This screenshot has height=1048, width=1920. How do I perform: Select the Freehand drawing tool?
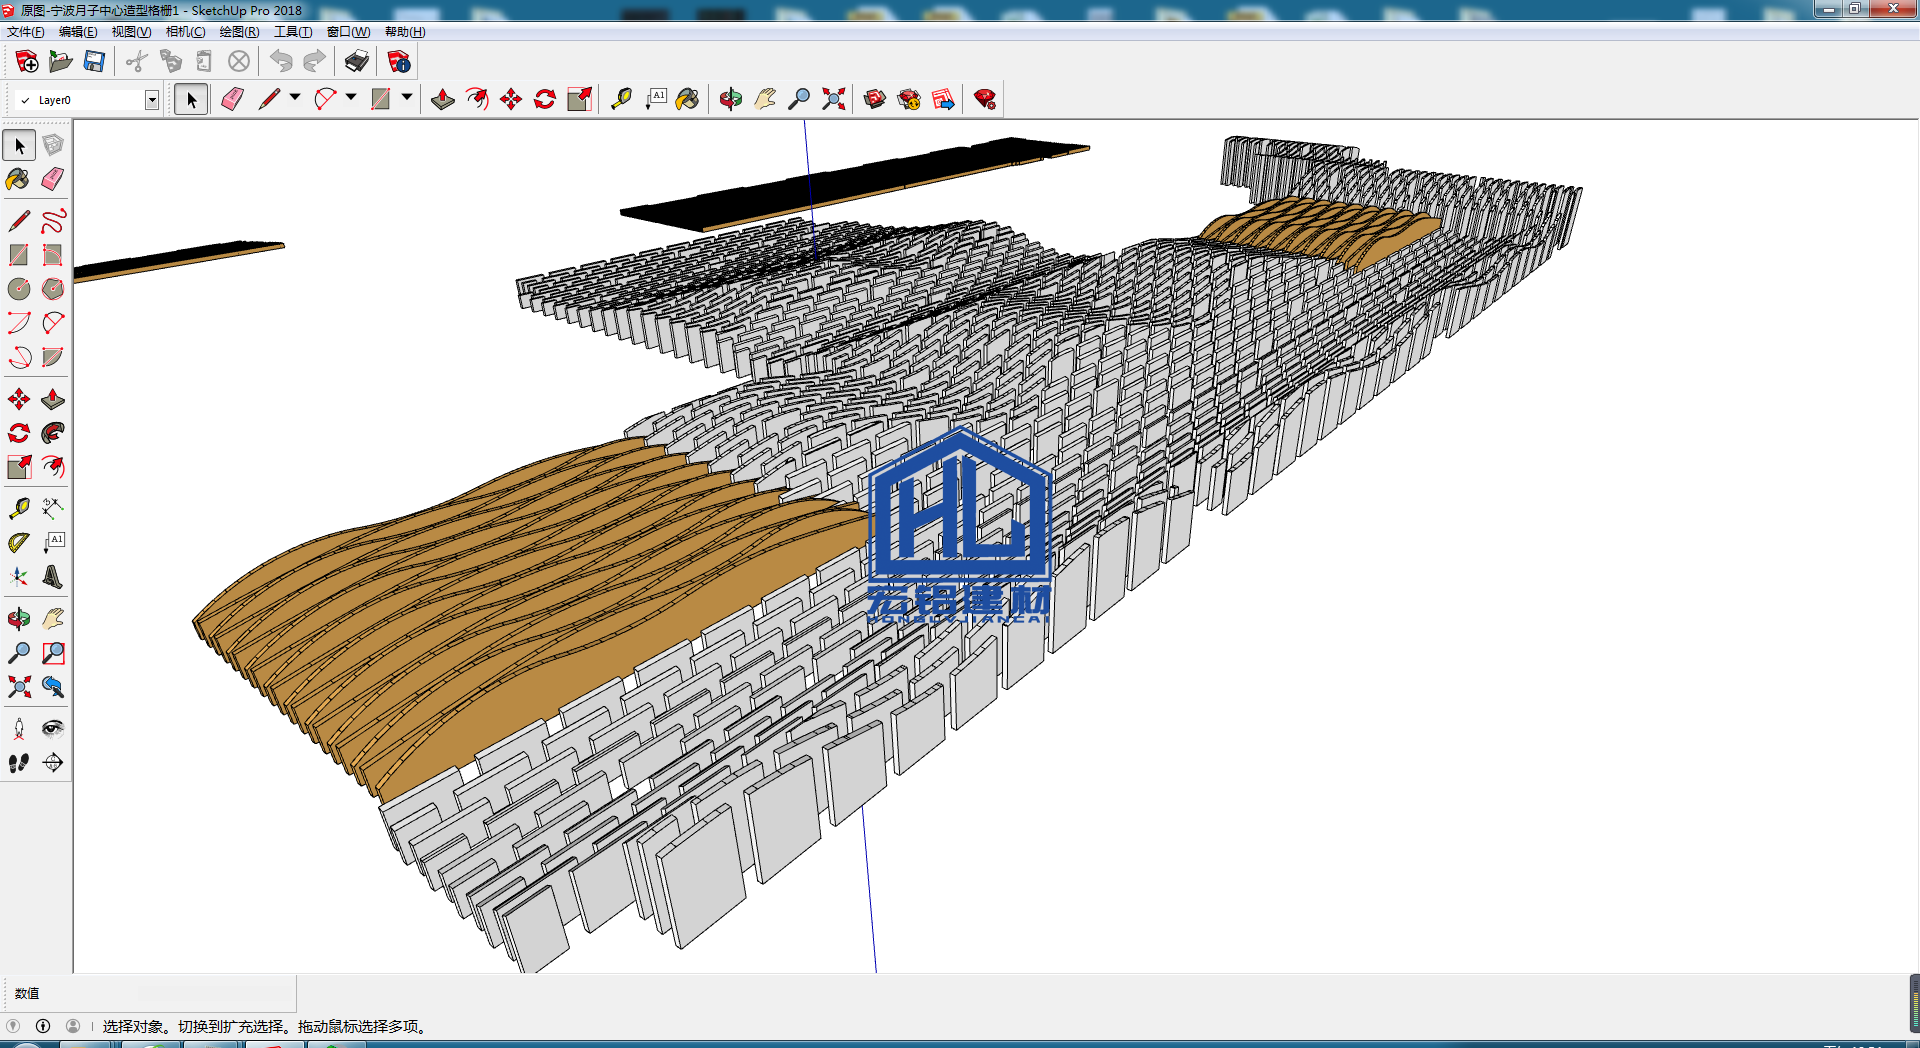pos(53,221)
